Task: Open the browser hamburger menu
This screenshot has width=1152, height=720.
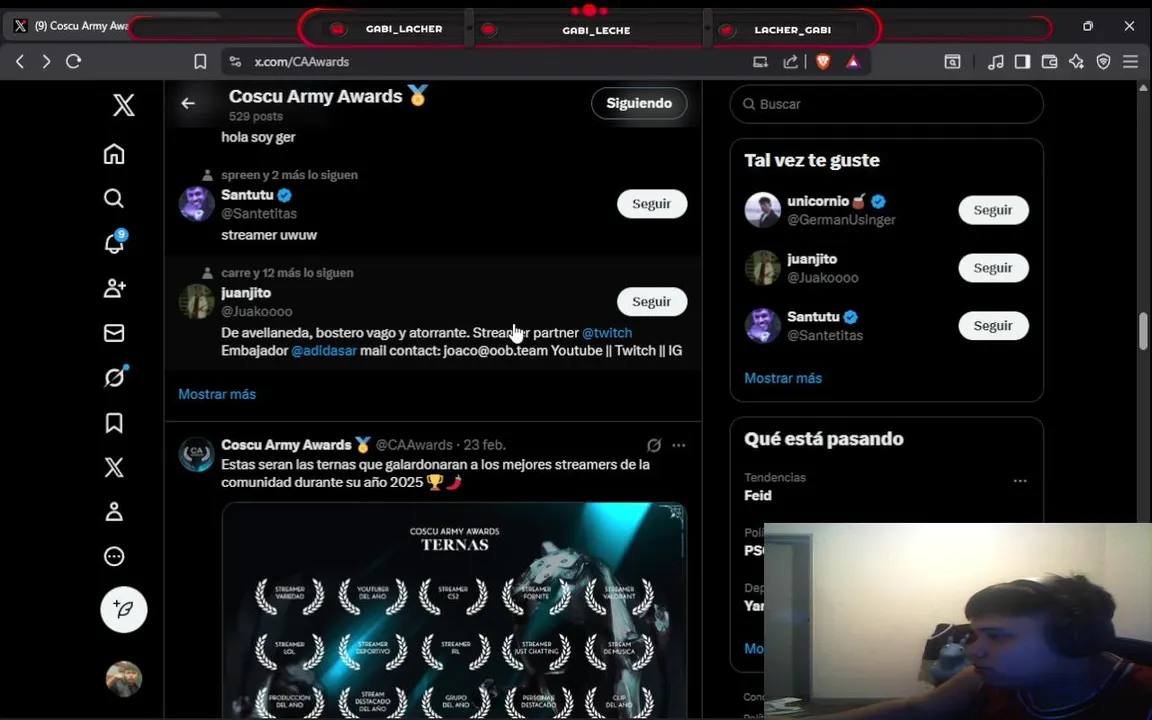Action: tap(1131, 62)
